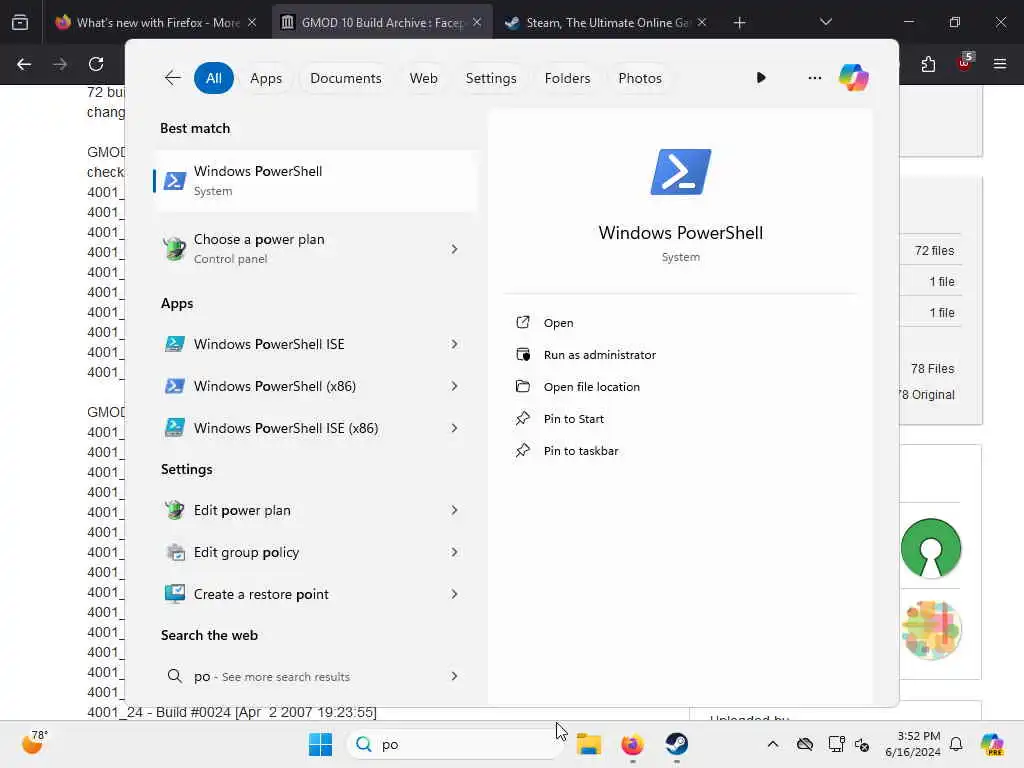Open Firefox hamburger application menu

click(1000, 64)
